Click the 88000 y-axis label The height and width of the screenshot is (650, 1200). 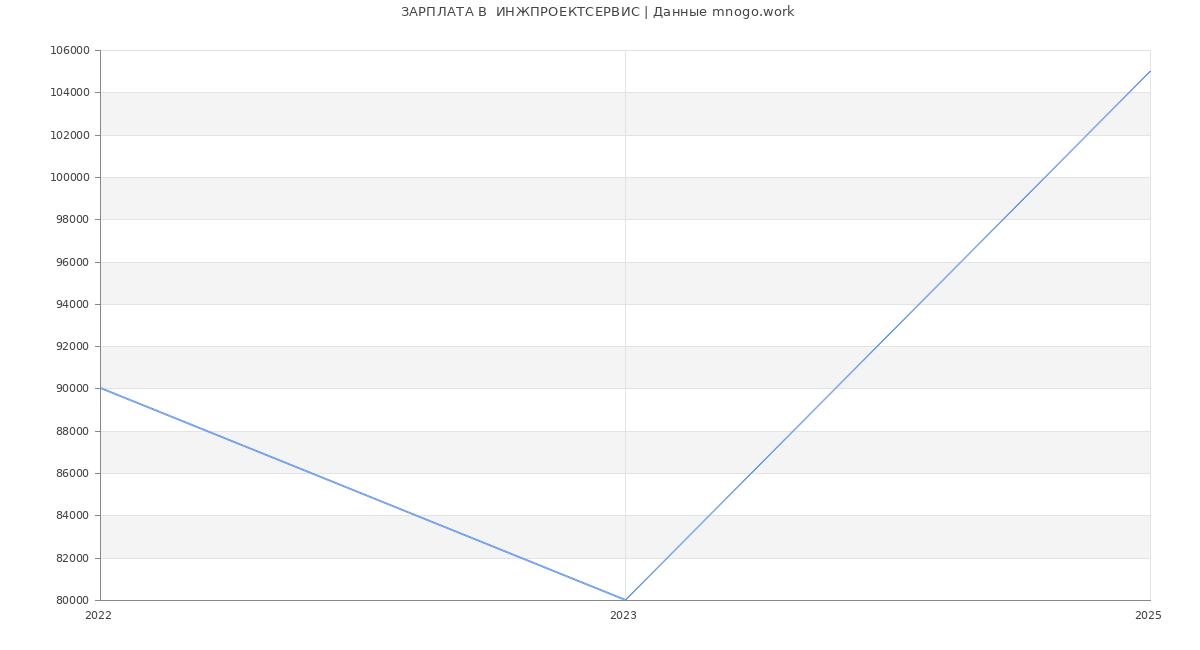(73, 431)
